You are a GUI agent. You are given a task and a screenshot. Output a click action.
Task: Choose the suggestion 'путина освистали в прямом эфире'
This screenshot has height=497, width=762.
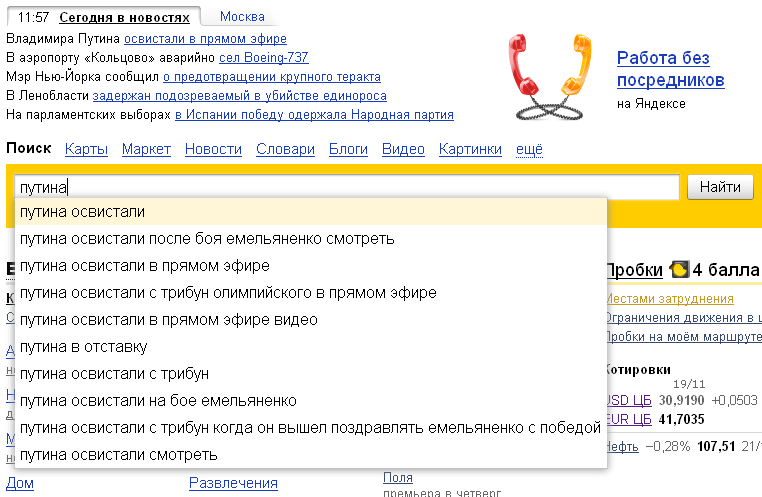[x=311, y=266]
